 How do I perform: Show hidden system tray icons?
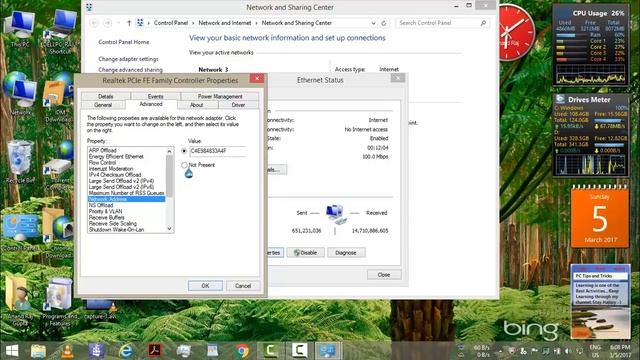[500, 351]
